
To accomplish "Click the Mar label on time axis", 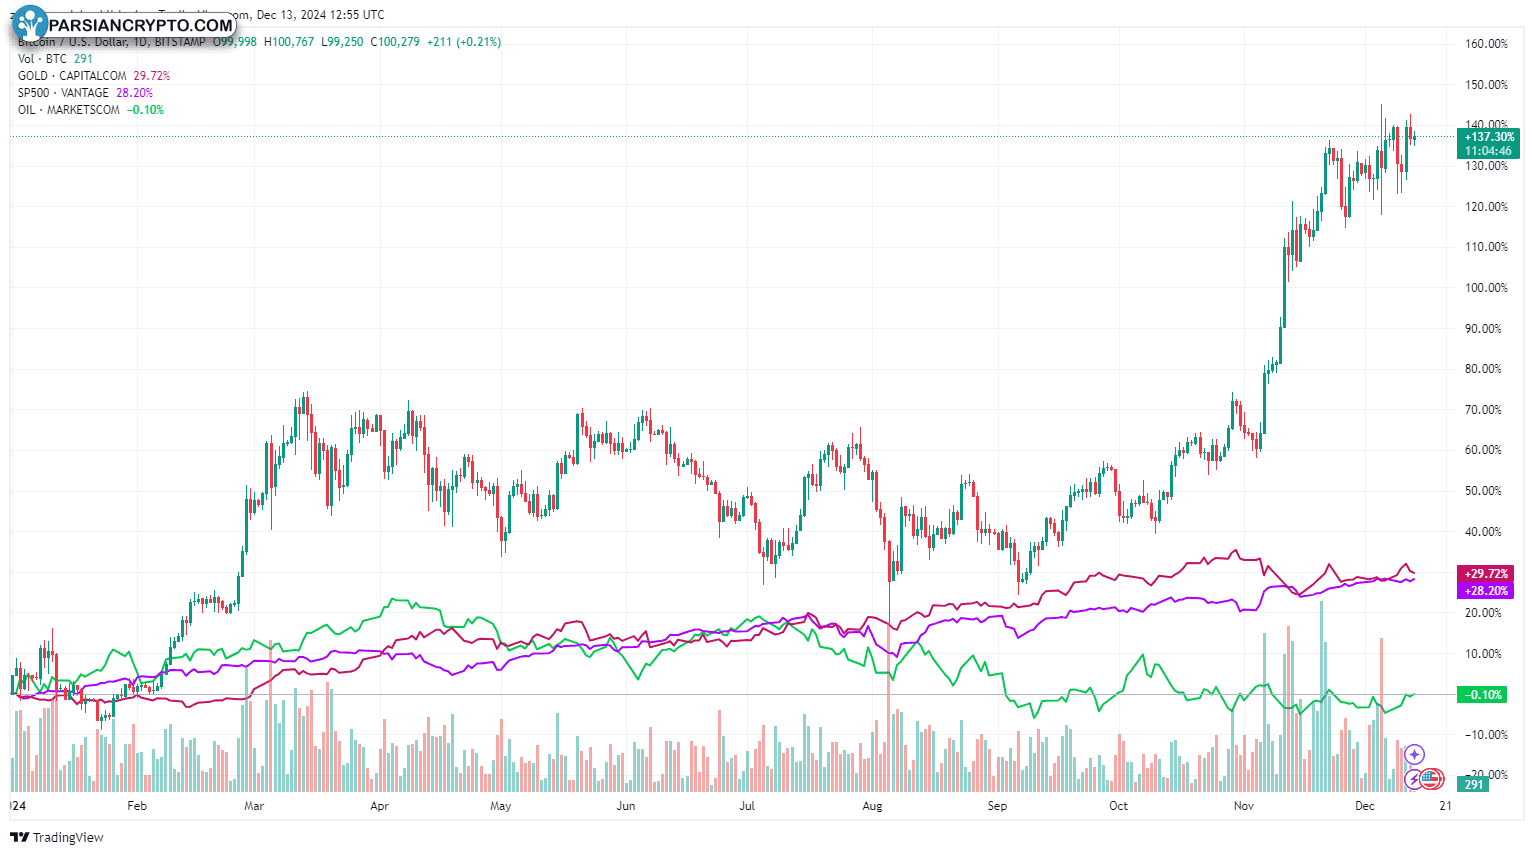I will coord(254,806).
